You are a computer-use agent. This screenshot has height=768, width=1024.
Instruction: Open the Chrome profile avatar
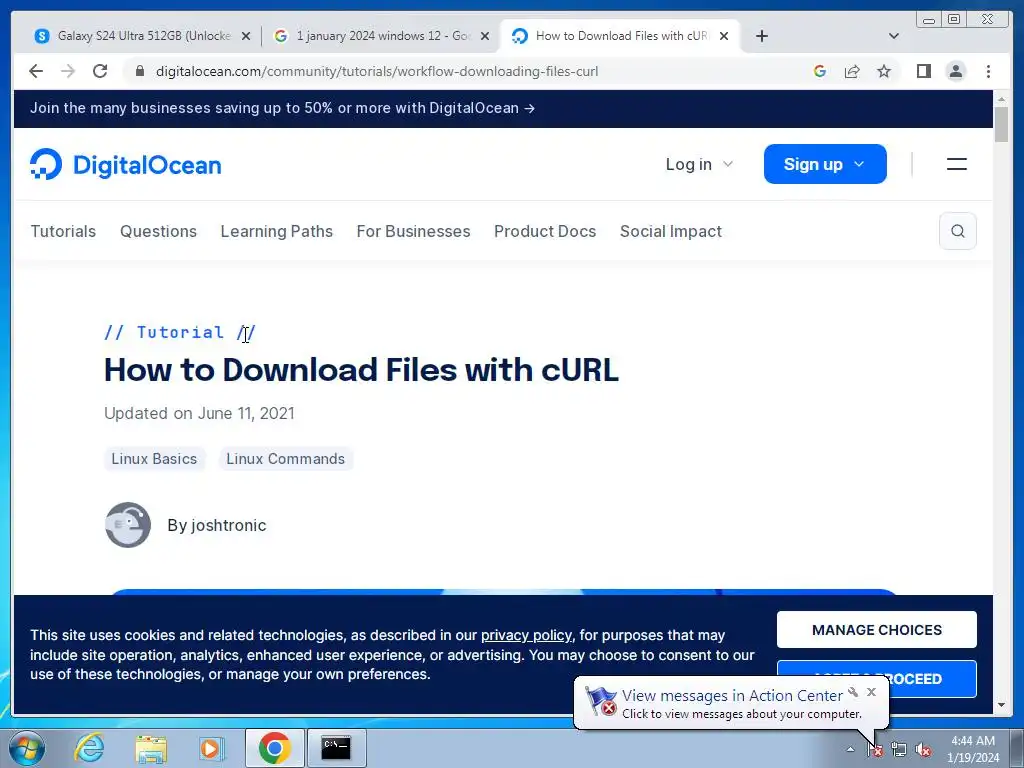956,71
